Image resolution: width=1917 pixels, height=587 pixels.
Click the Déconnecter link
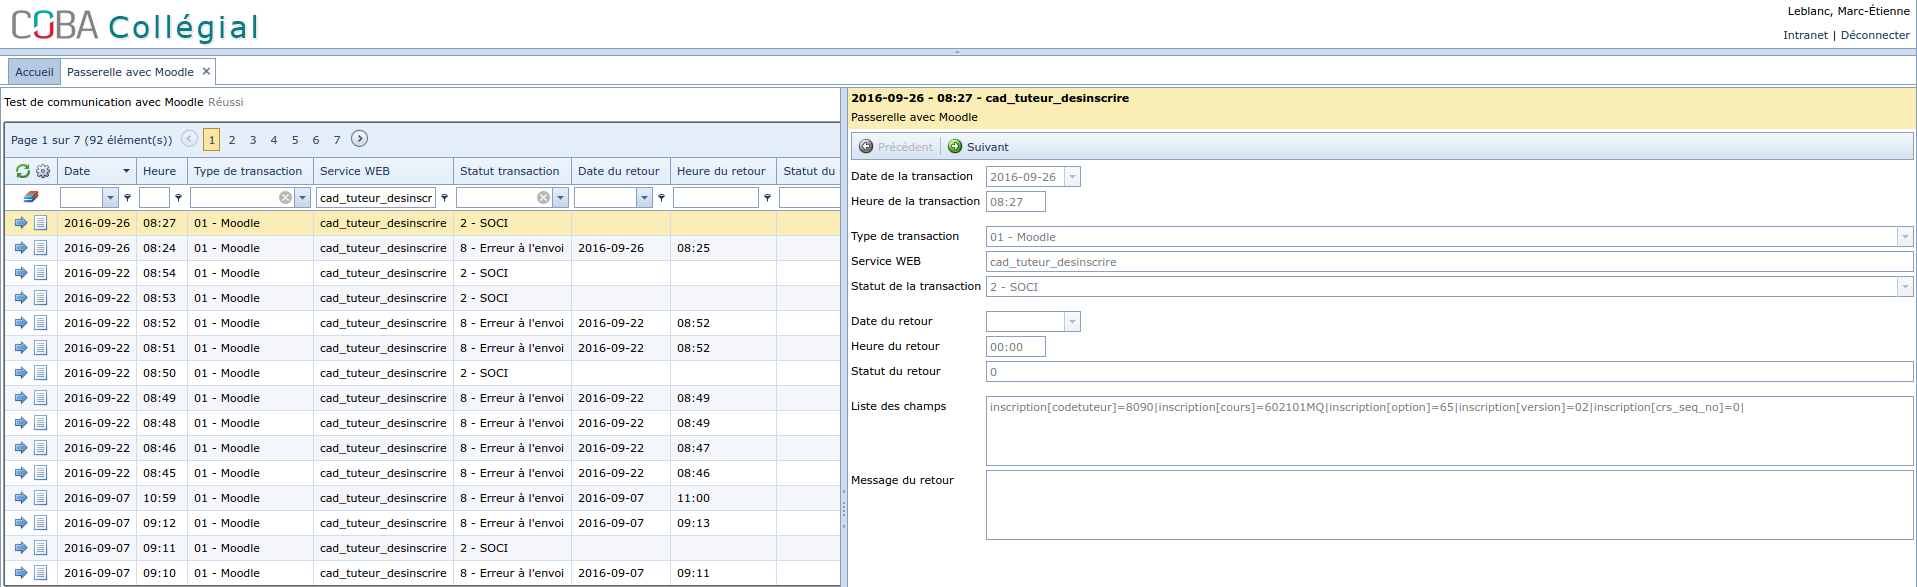point(1875,35)
